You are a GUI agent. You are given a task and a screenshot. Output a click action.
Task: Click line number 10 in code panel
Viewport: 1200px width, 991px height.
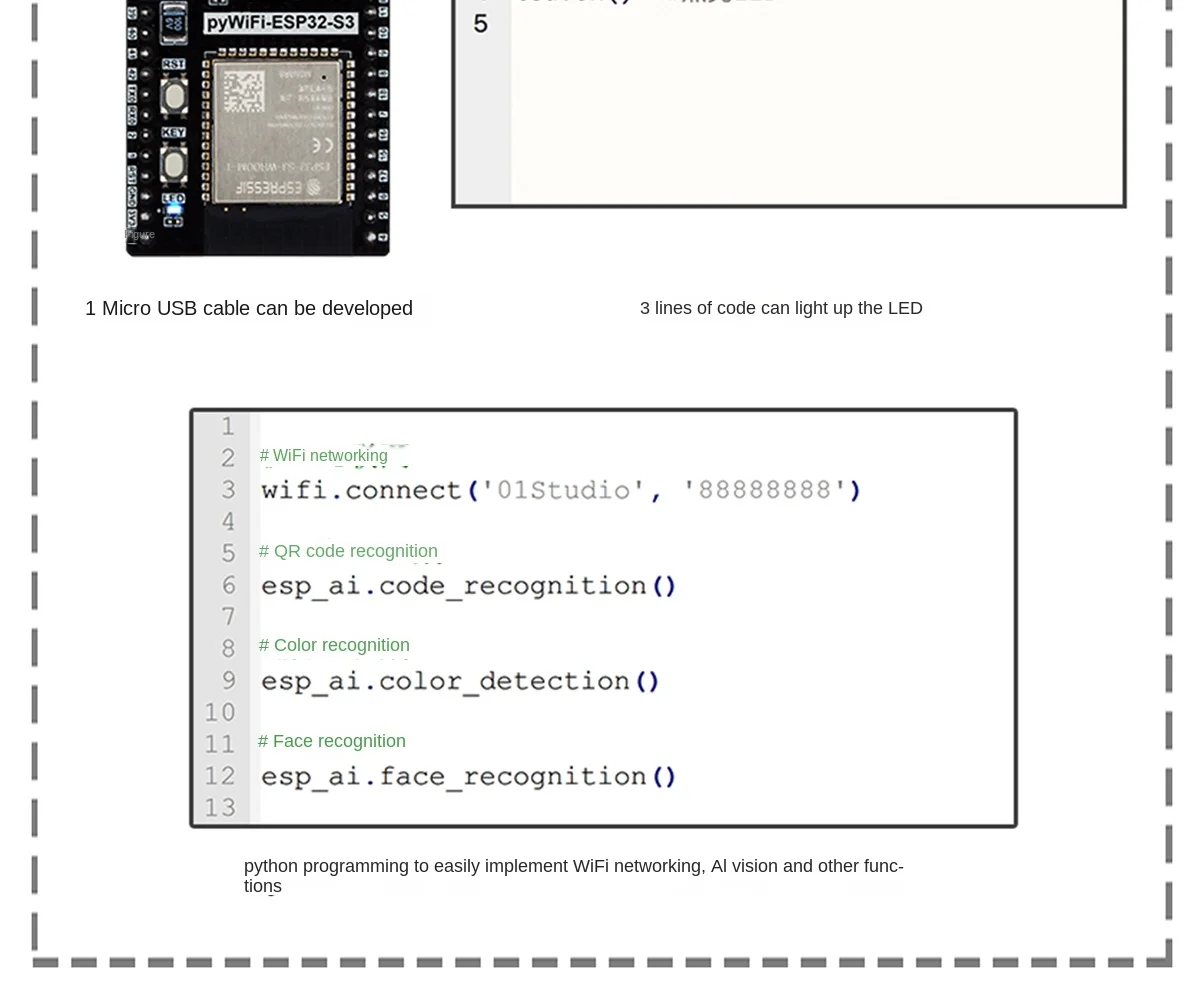point(220,712)
